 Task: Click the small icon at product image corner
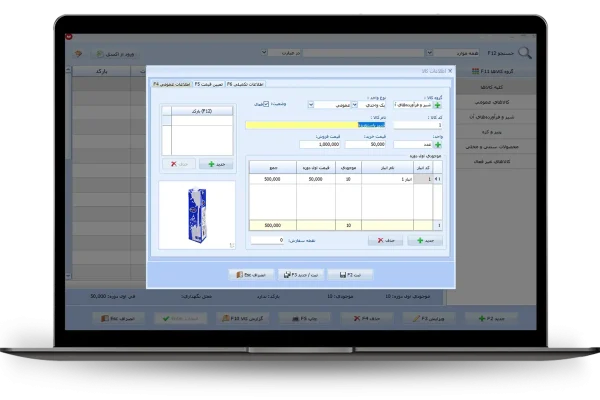pyautogui.click(x=232, y=245)
